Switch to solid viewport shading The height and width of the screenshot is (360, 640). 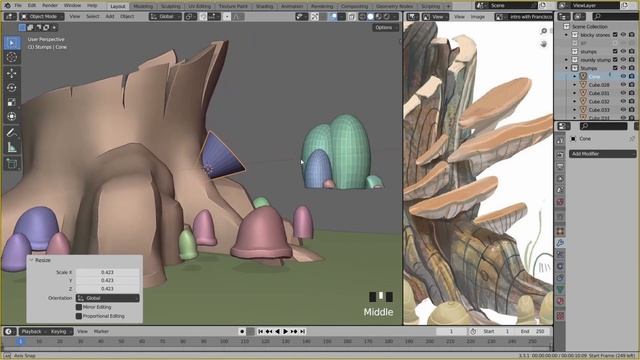tap(370, 17)
